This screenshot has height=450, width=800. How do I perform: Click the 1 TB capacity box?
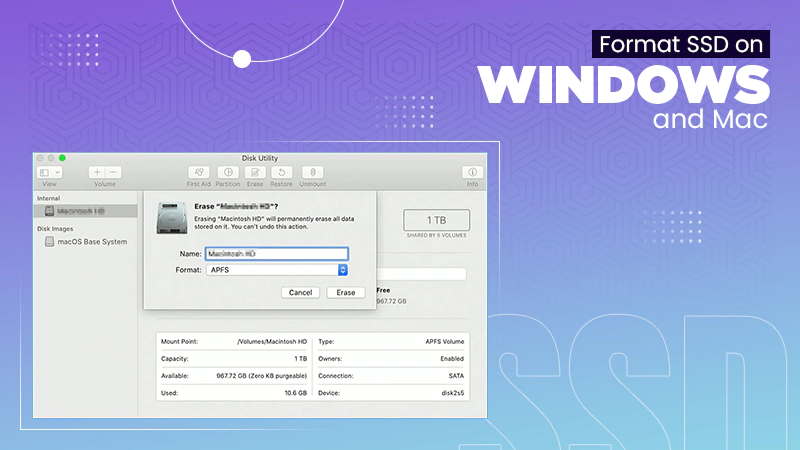[437, 220]
